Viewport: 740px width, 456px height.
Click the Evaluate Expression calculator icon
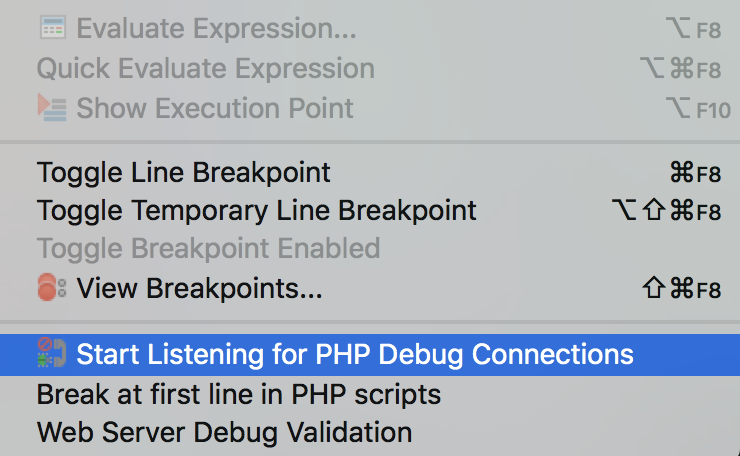[x=52, y=28]
